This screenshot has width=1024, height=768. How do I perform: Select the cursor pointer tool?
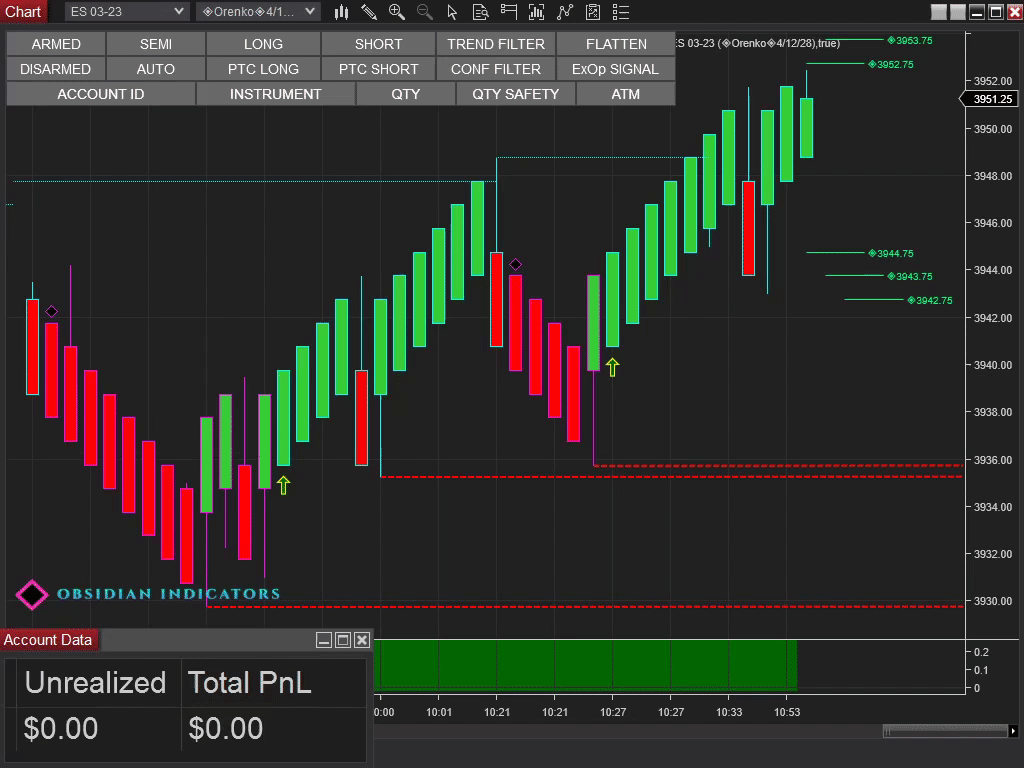coord(452,12)
